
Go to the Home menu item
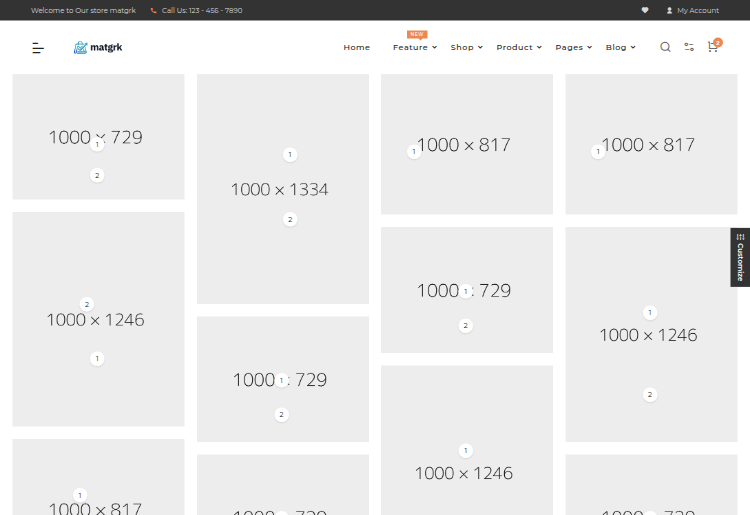coord(356,47)
